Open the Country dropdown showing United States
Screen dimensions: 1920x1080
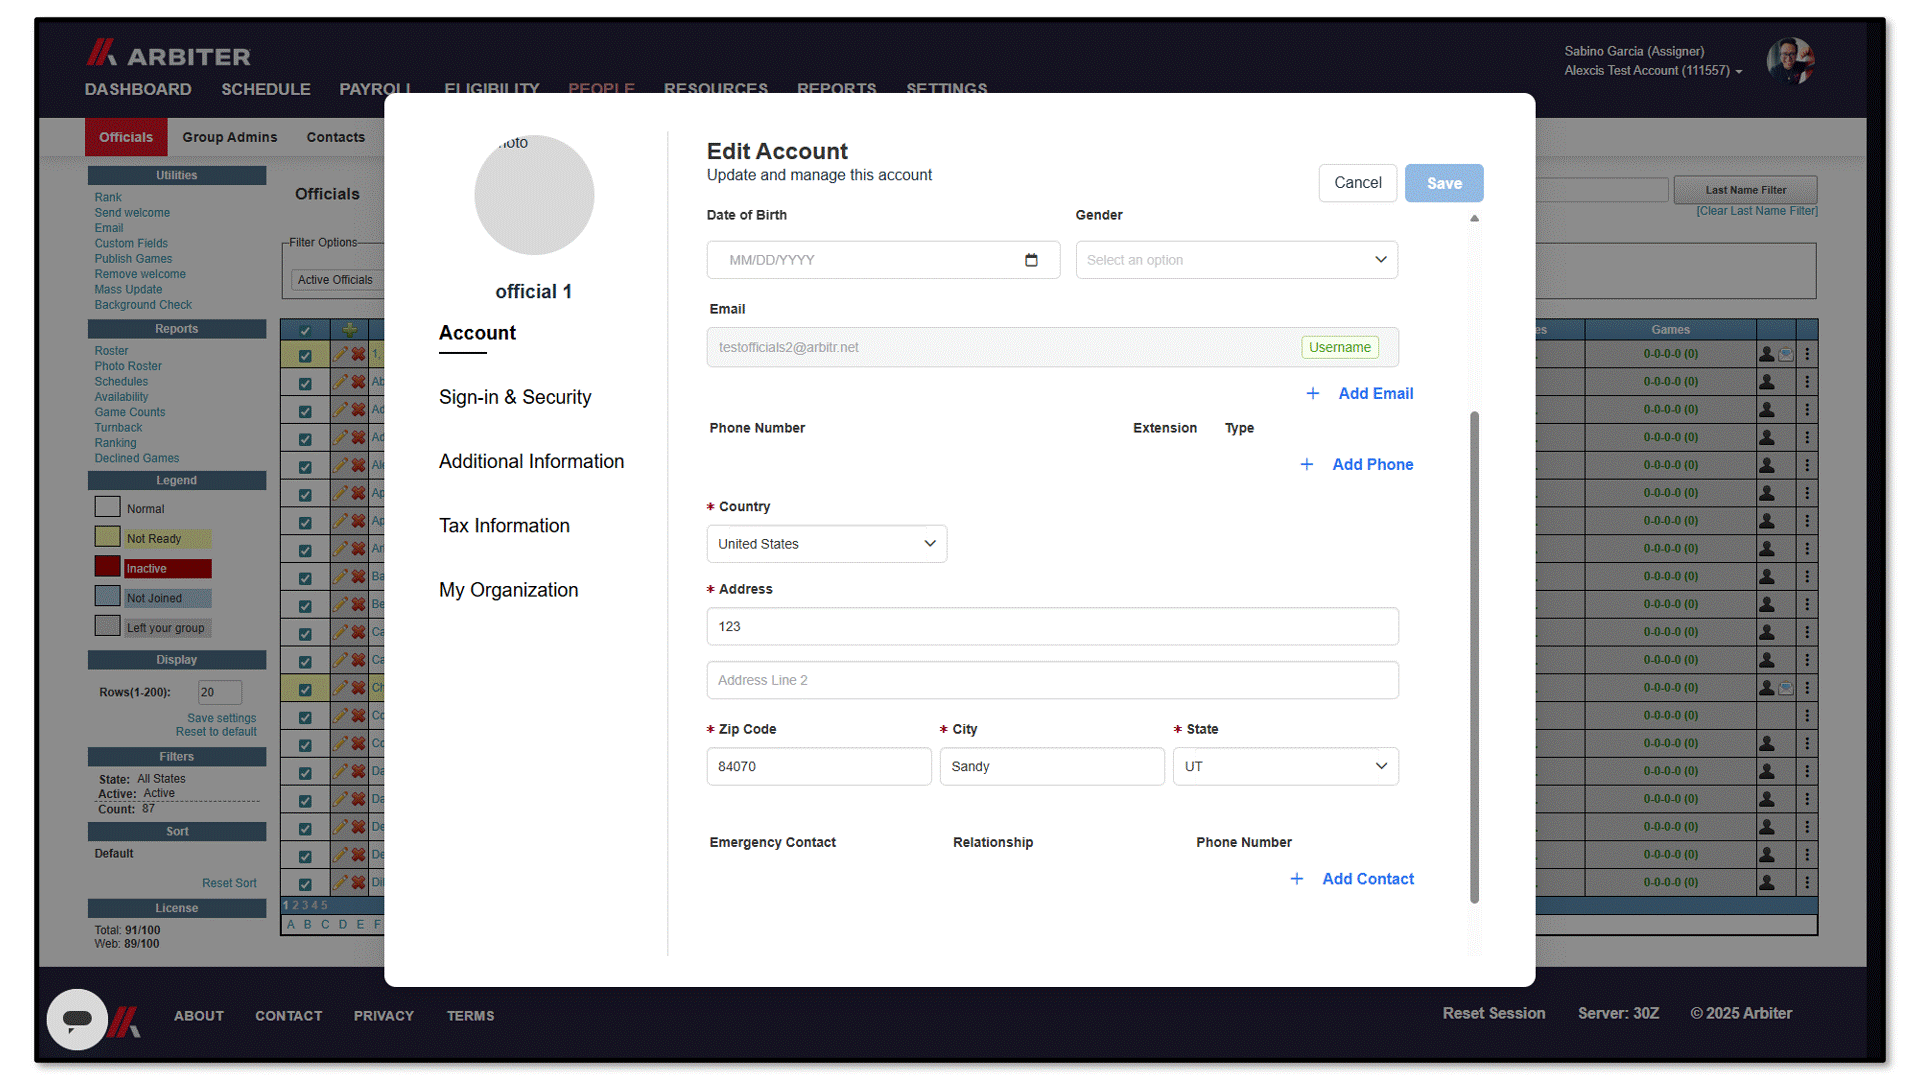coord(826,544)
